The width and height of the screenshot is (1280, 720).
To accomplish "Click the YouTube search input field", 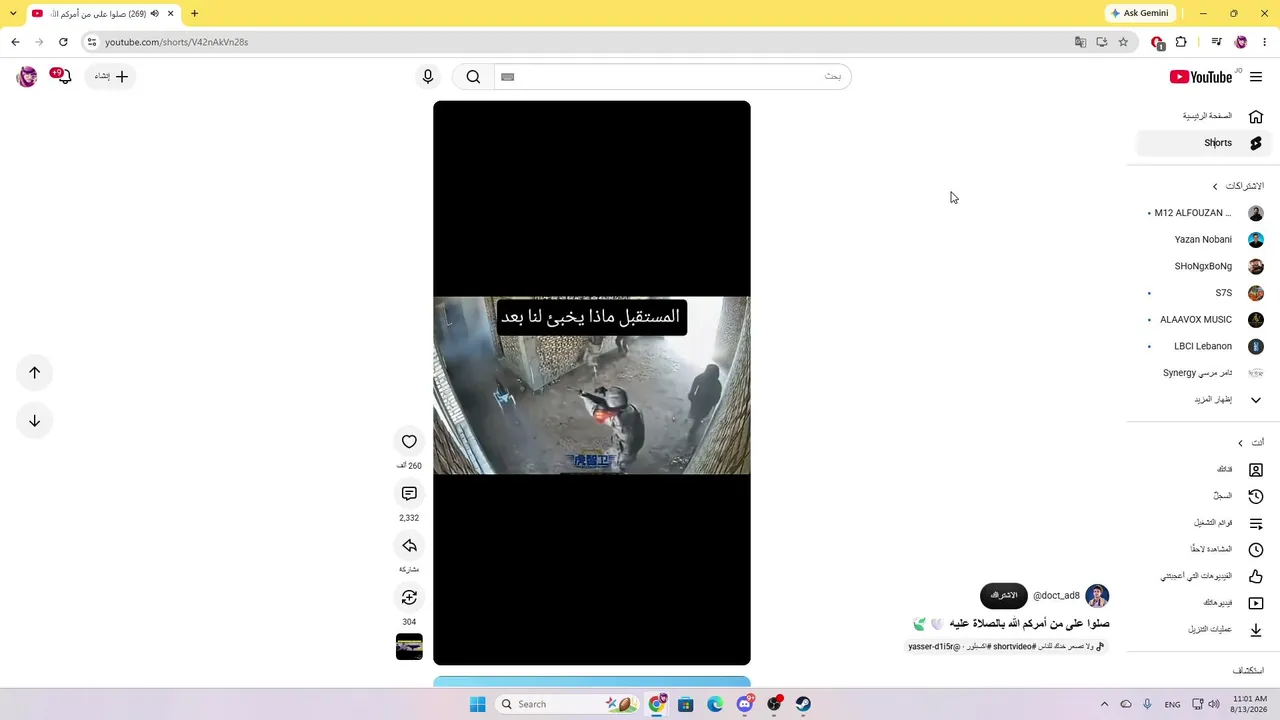I will coord(672,77).
